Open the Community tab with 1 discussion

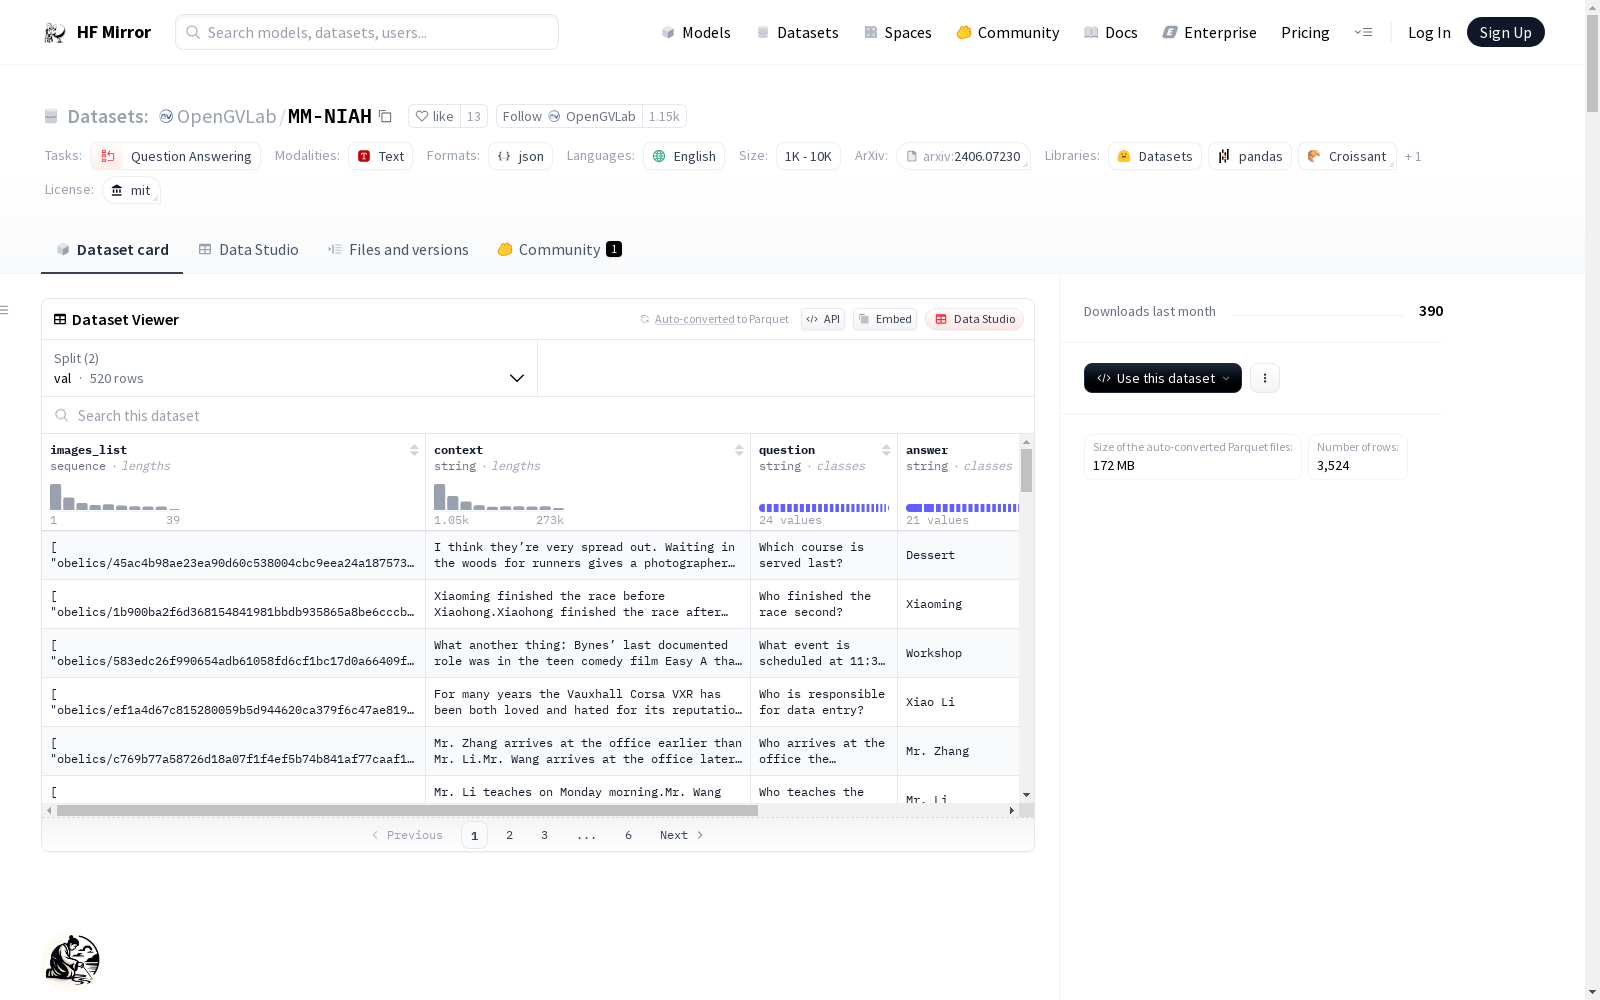pos(560,250)
